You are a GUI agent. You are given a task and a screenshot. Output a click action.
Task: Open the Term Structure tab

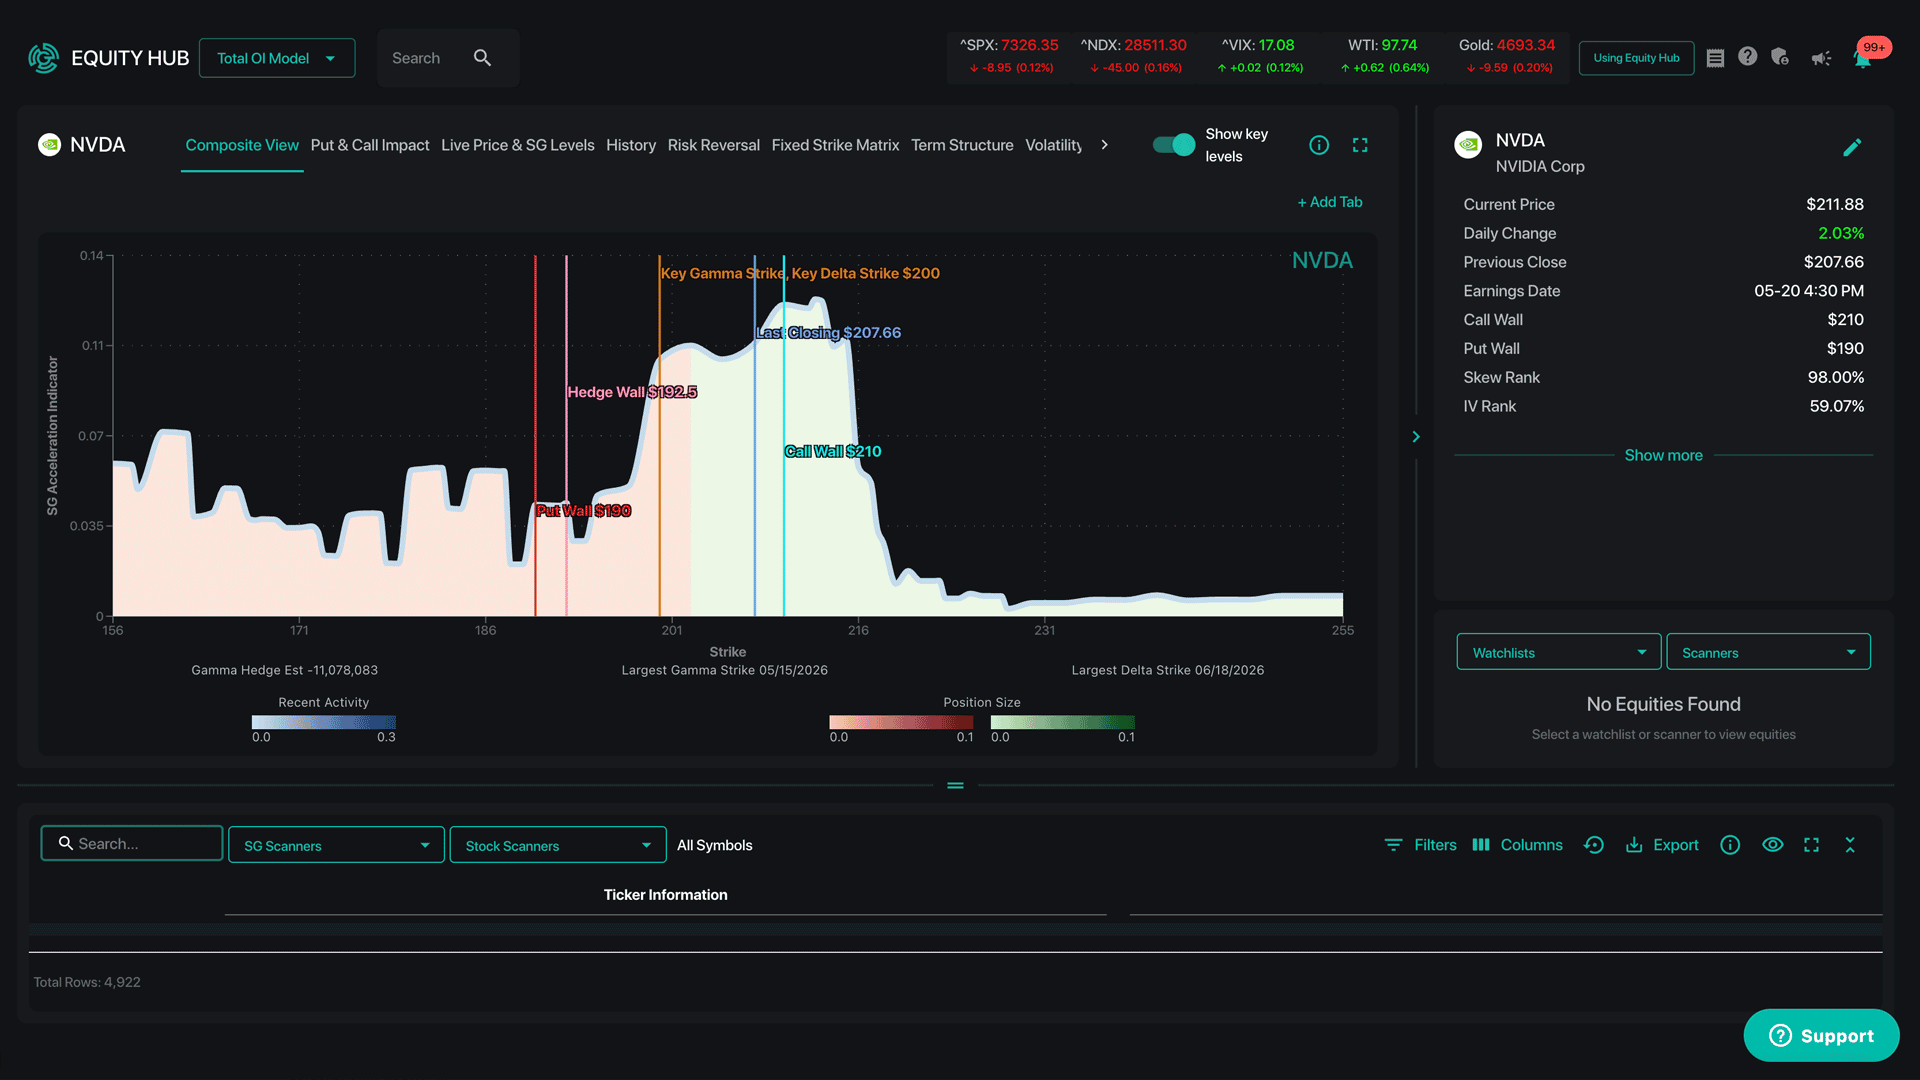[x=962, y=145]
